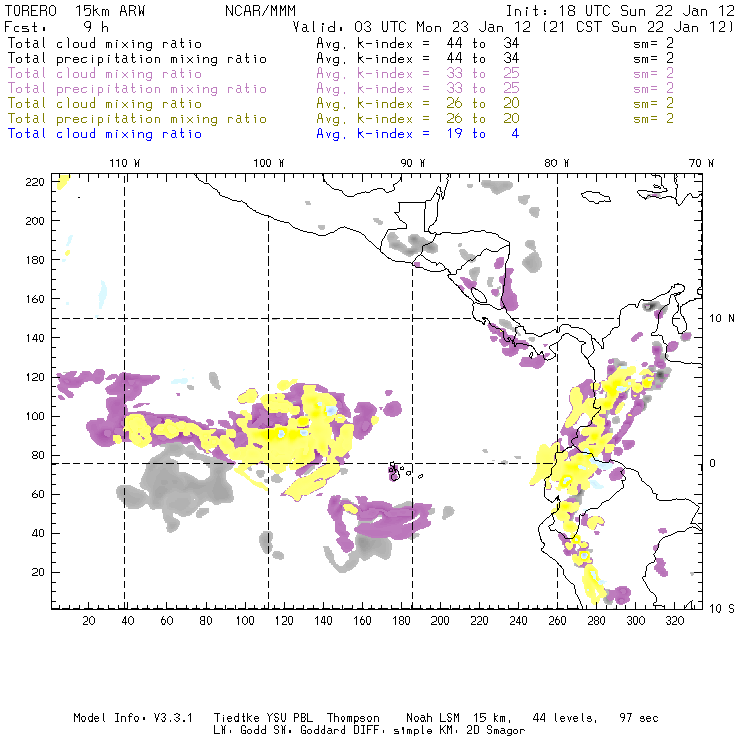Click vertical axis tick label '120'
The image size is (740, 740).
[35, 377]
